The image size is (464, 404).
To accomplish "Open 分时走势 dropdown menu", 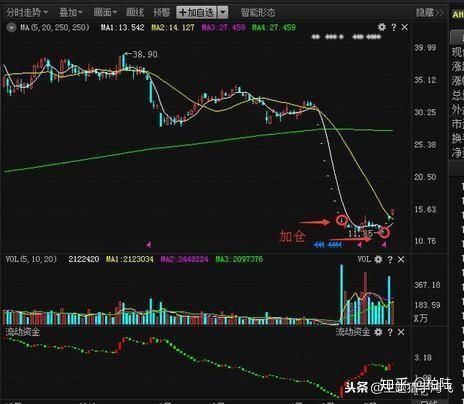I will tap(27, 13).
